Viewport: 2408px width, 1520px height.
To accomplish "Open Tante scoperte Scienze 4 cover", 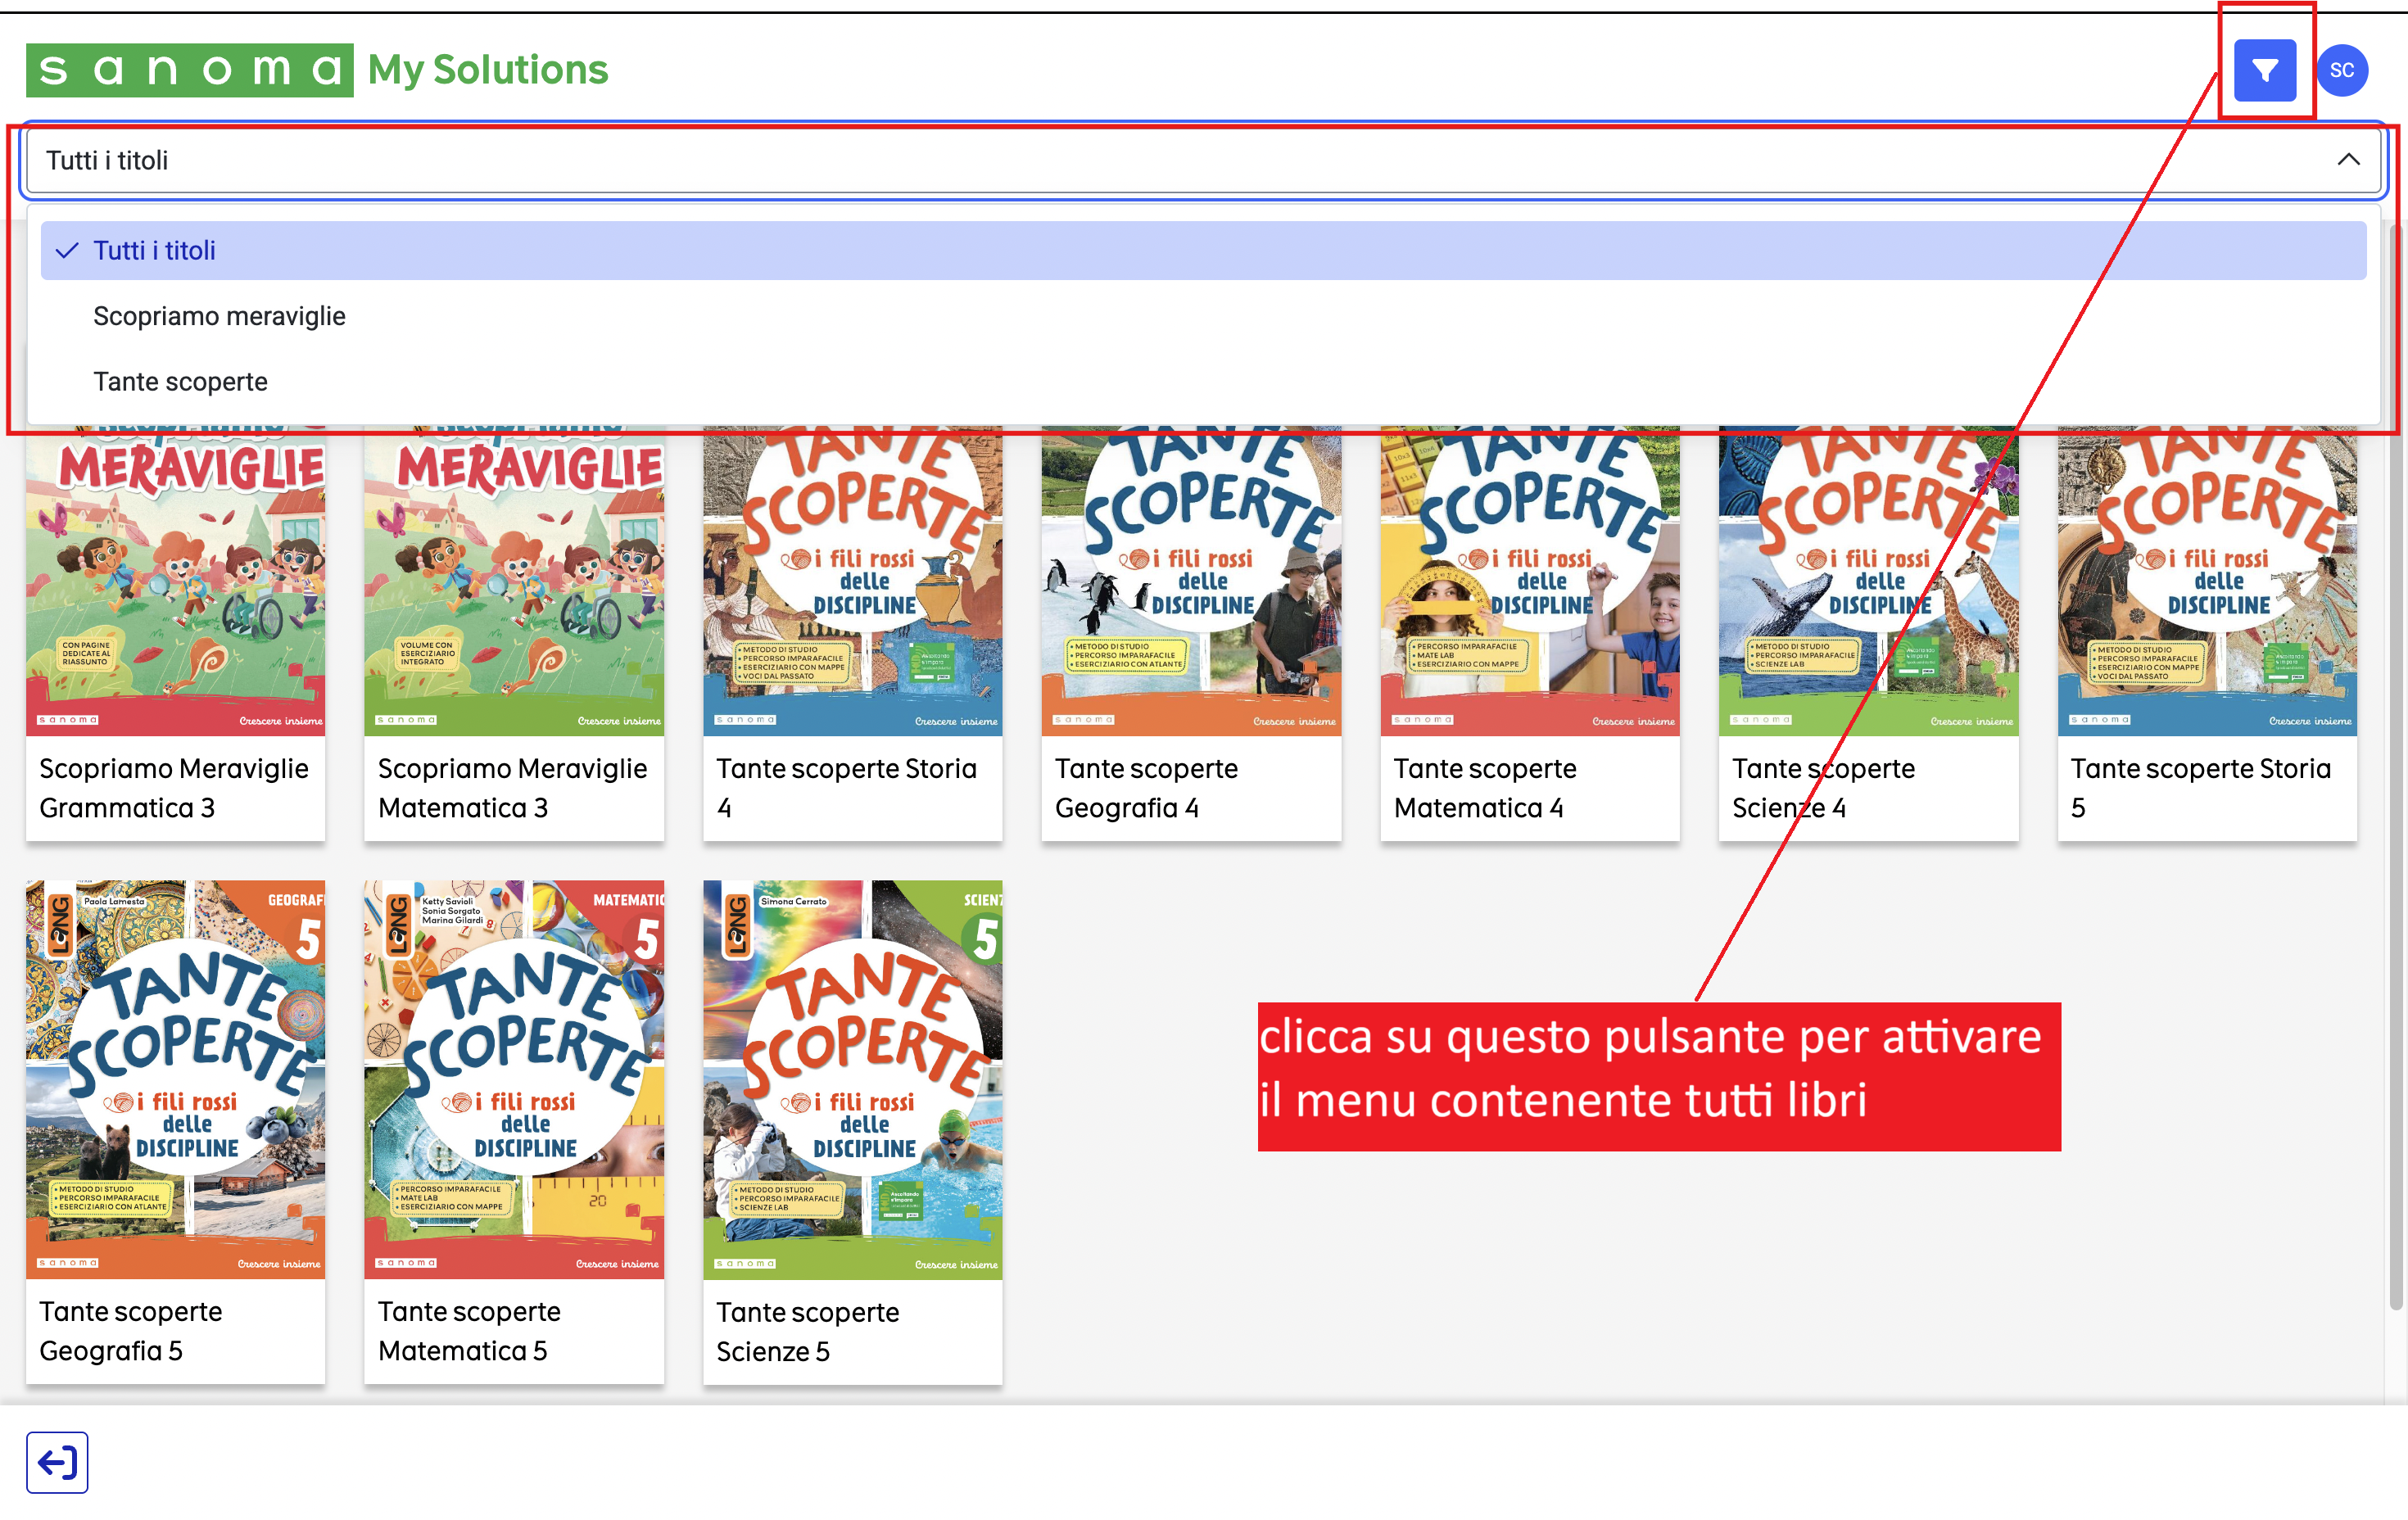I will tap(1868, 581).
